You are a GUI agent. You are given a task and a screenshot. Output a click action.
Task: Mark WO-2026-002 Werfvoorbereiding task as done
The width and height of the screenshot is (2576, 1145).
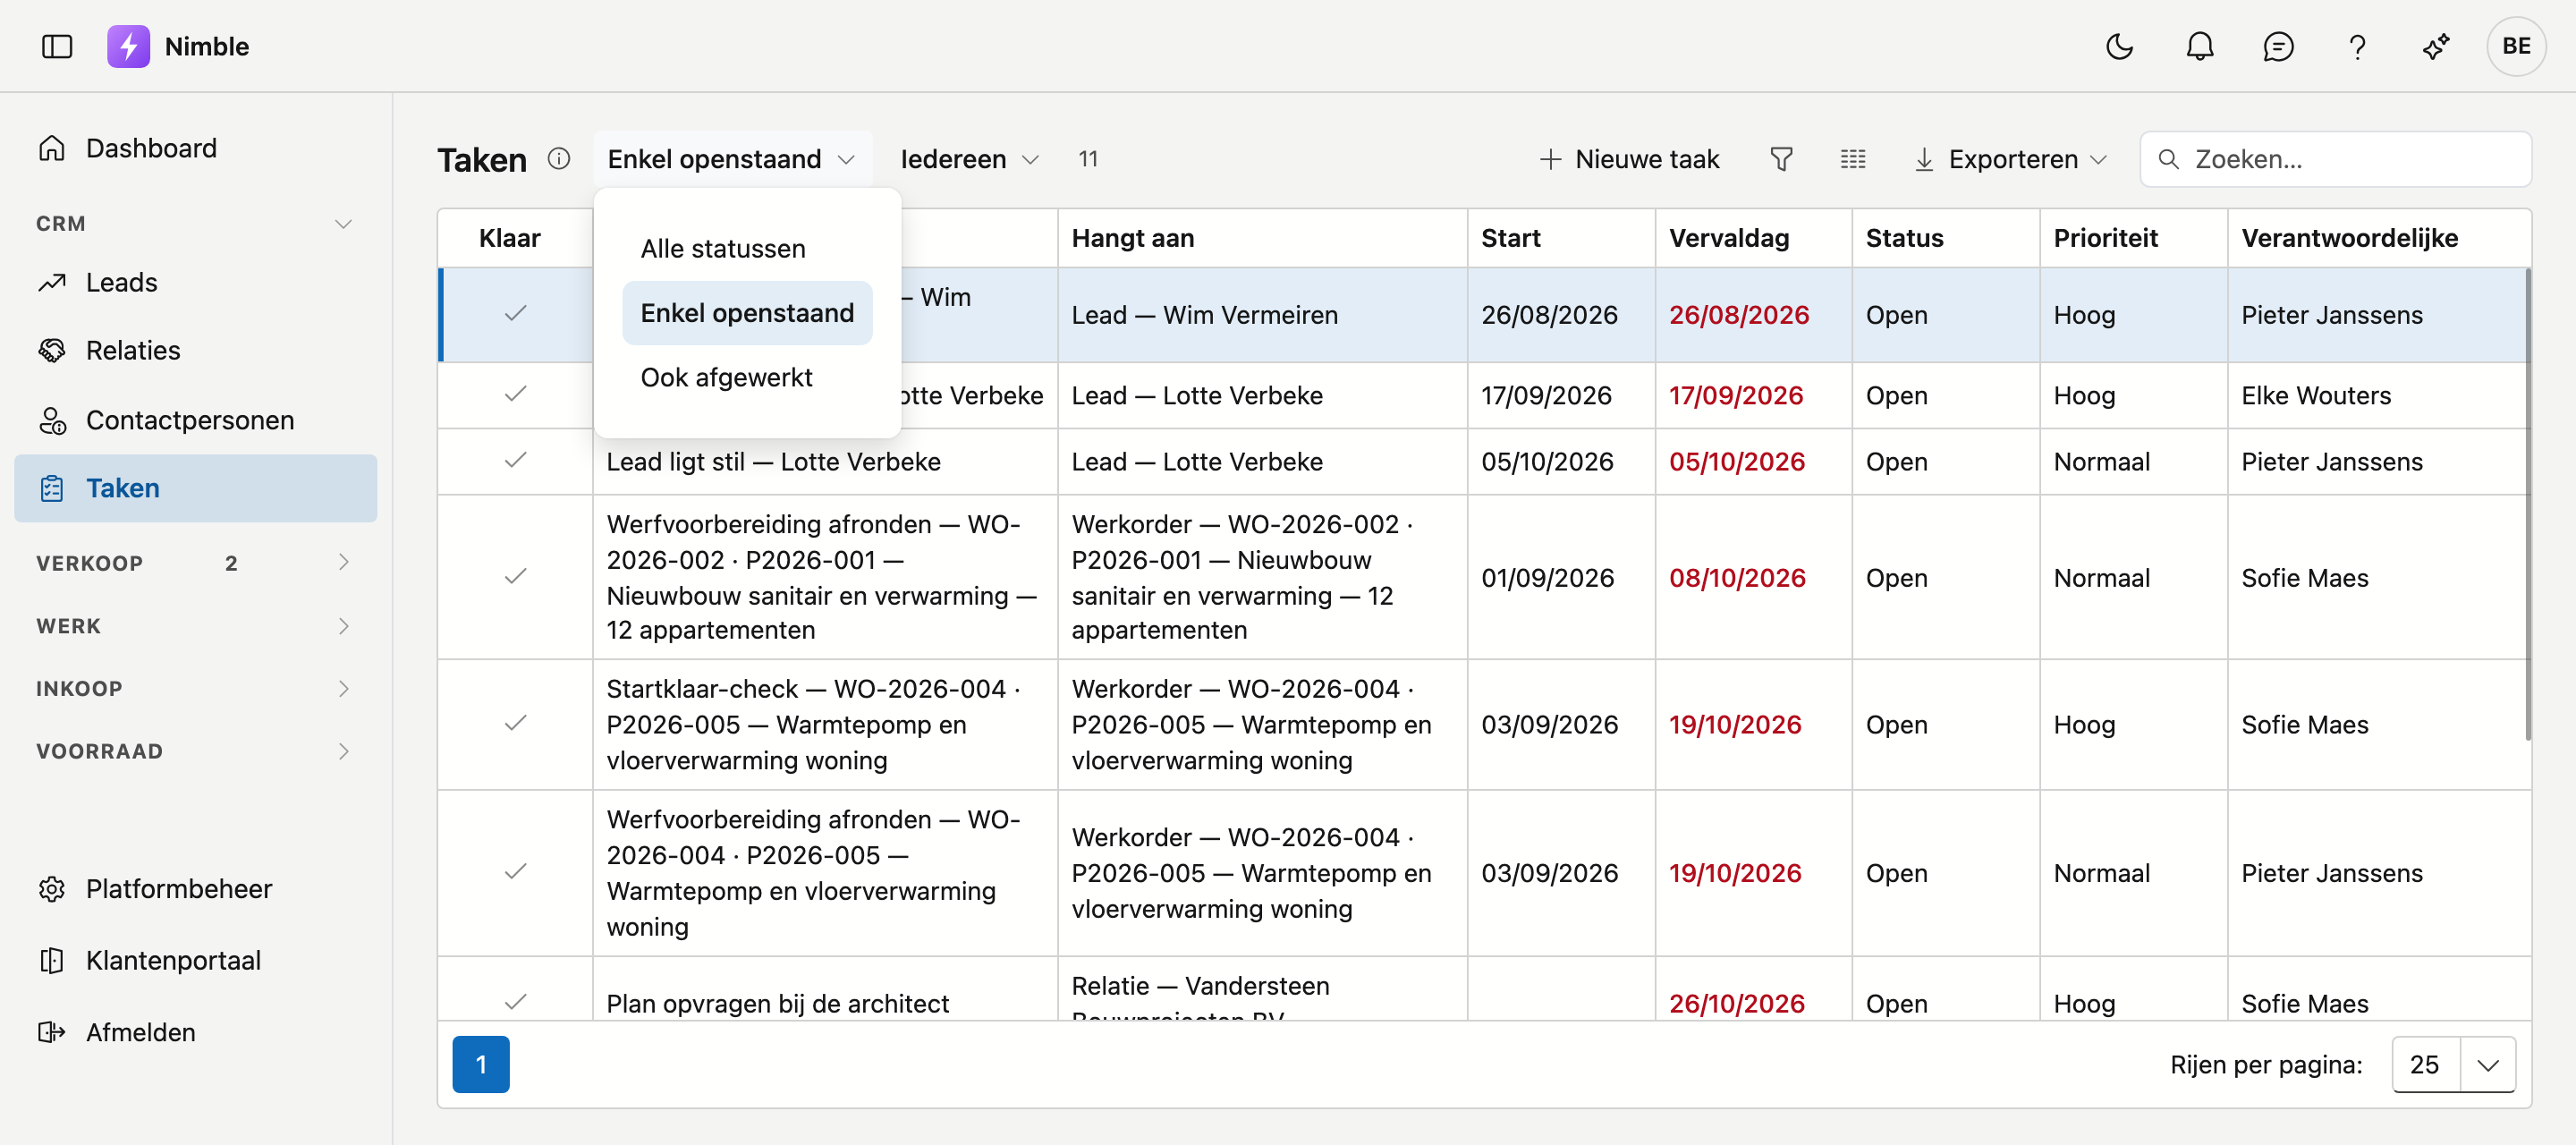[515, 577]
